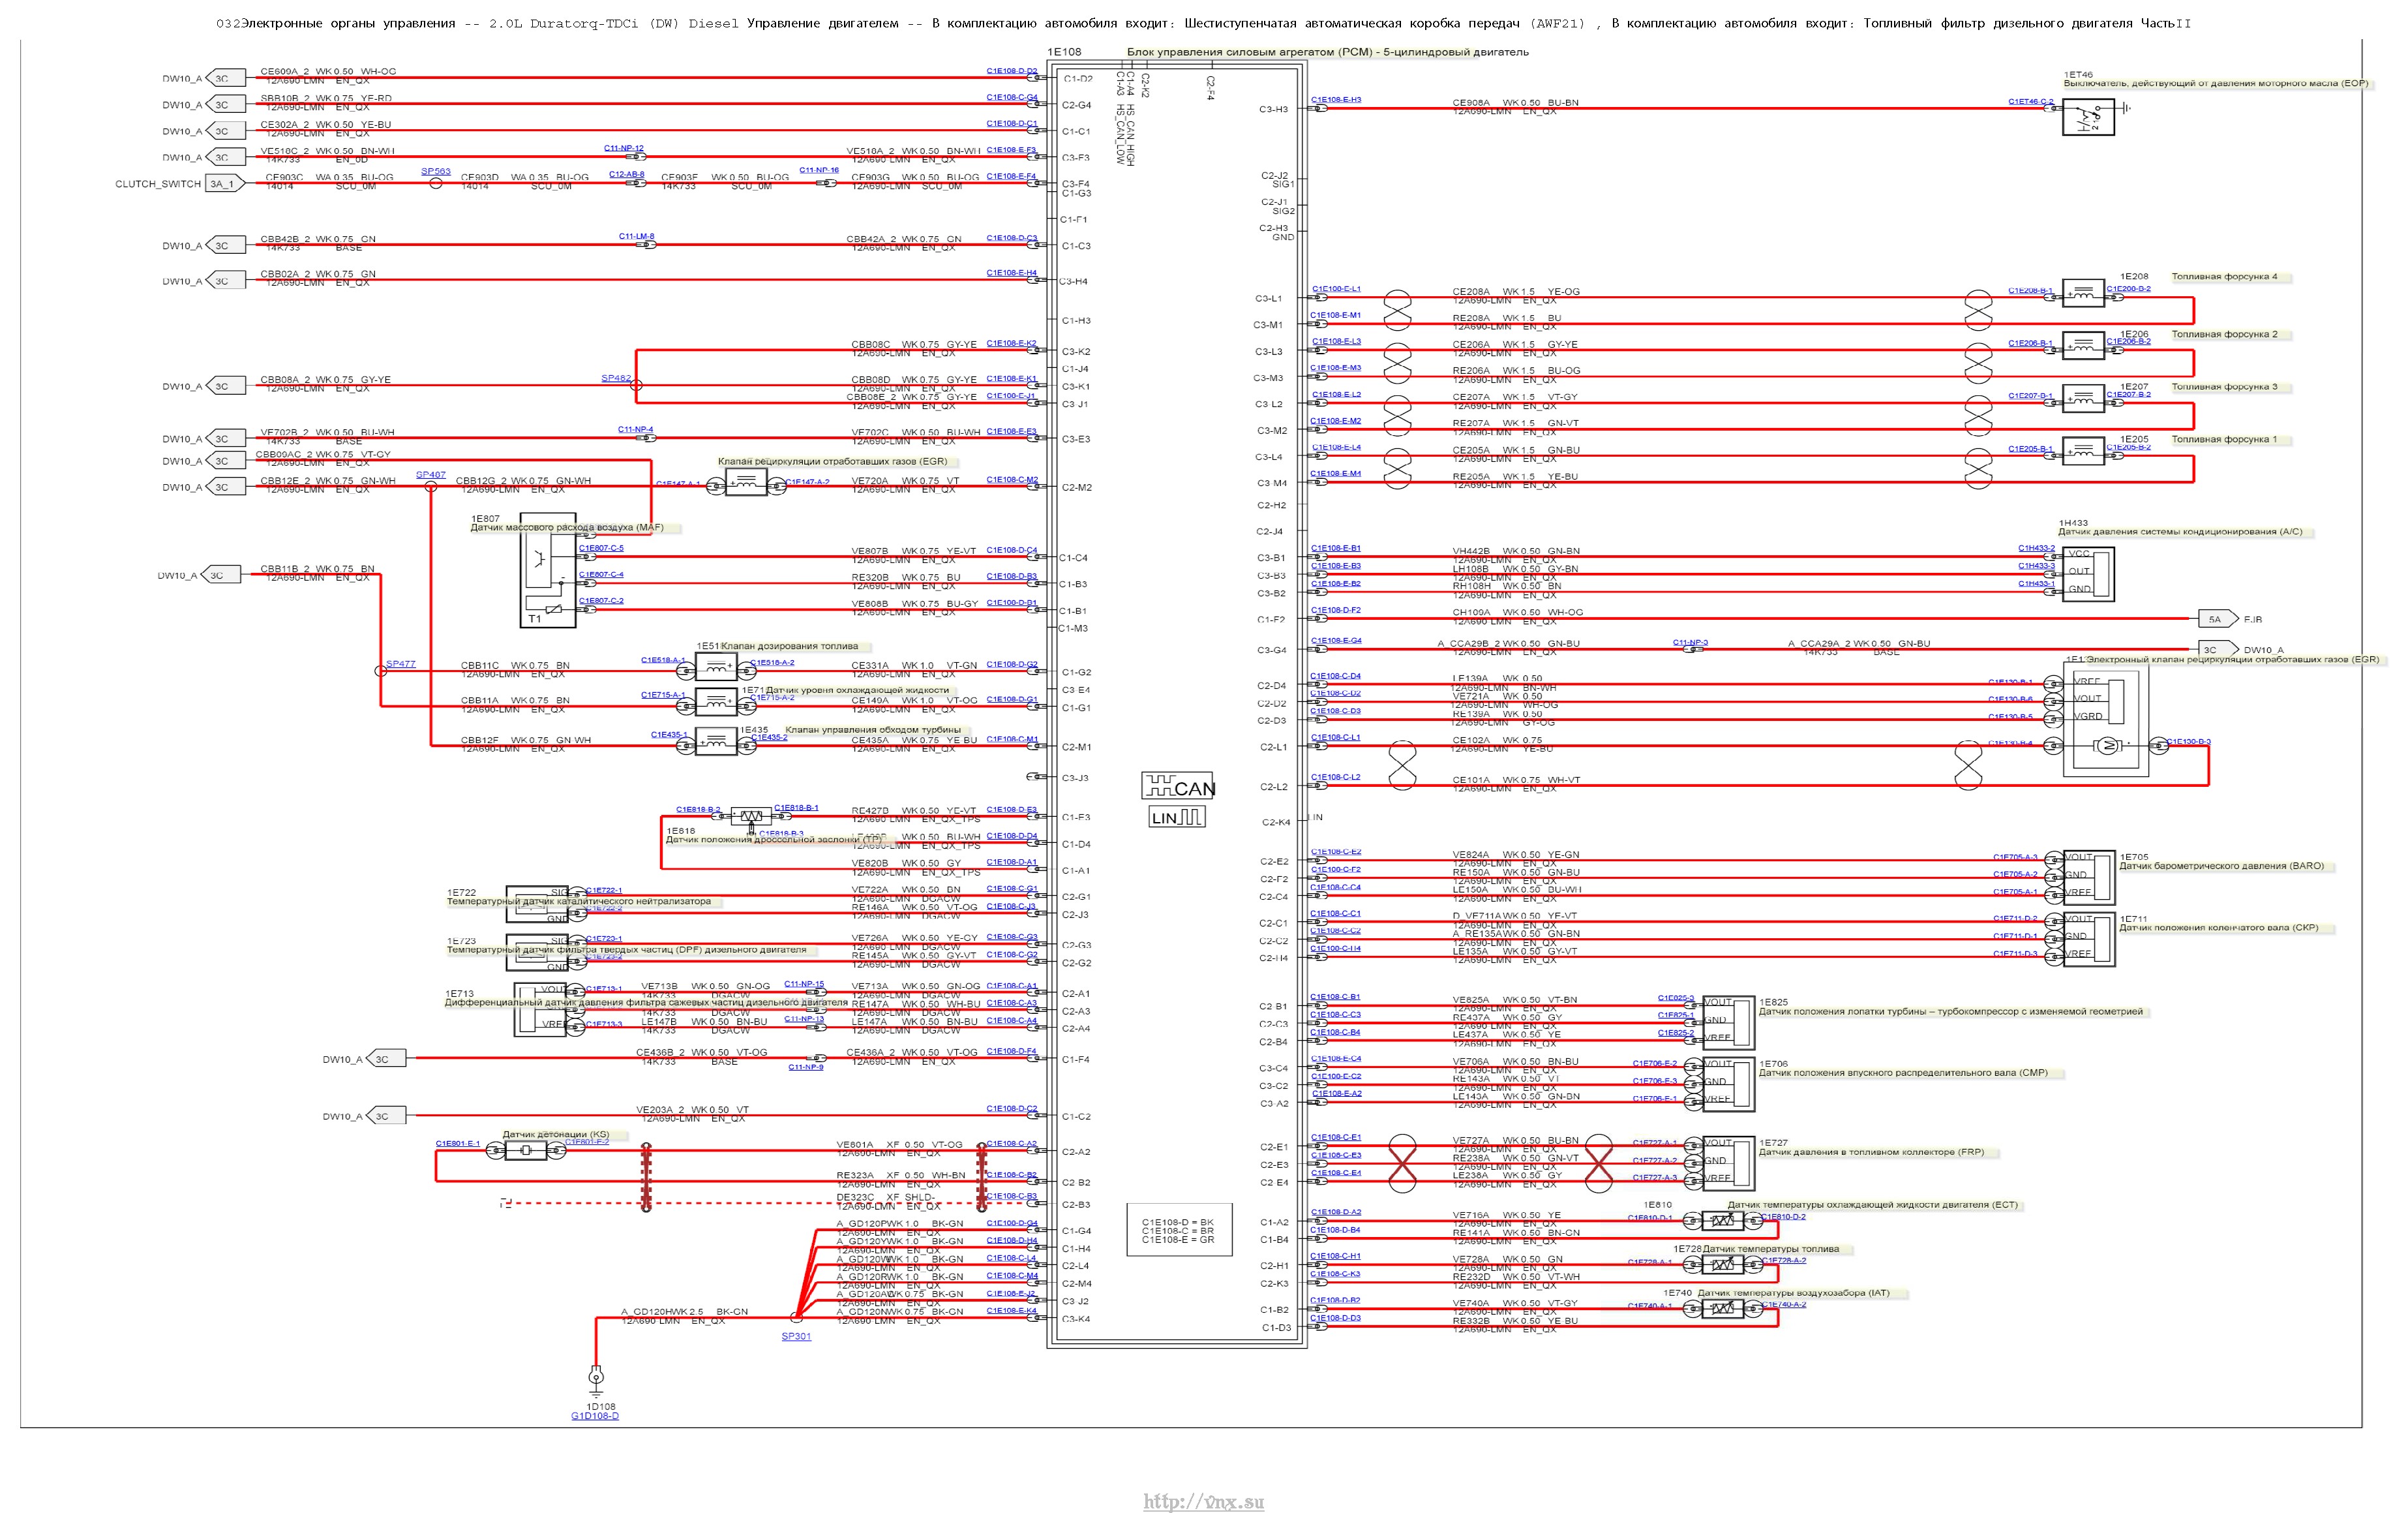
Task: Open the SP301 splice link
Action: (x=796, y=1336)
